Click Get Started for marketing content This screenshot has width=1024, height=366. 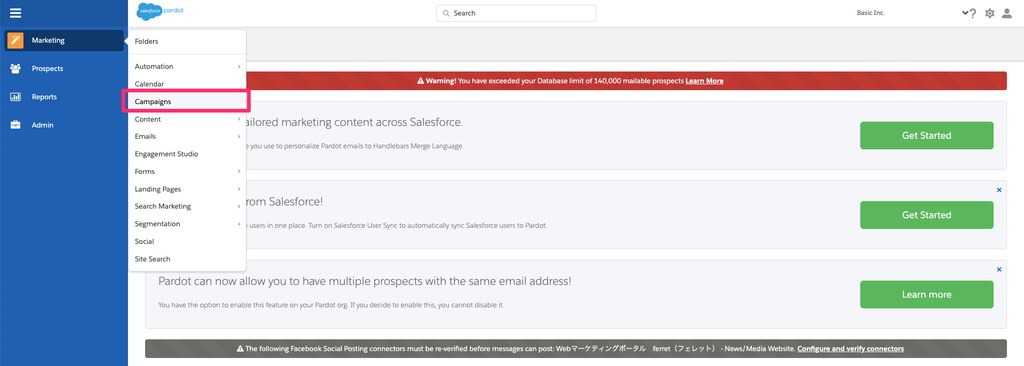click(926, 135)
